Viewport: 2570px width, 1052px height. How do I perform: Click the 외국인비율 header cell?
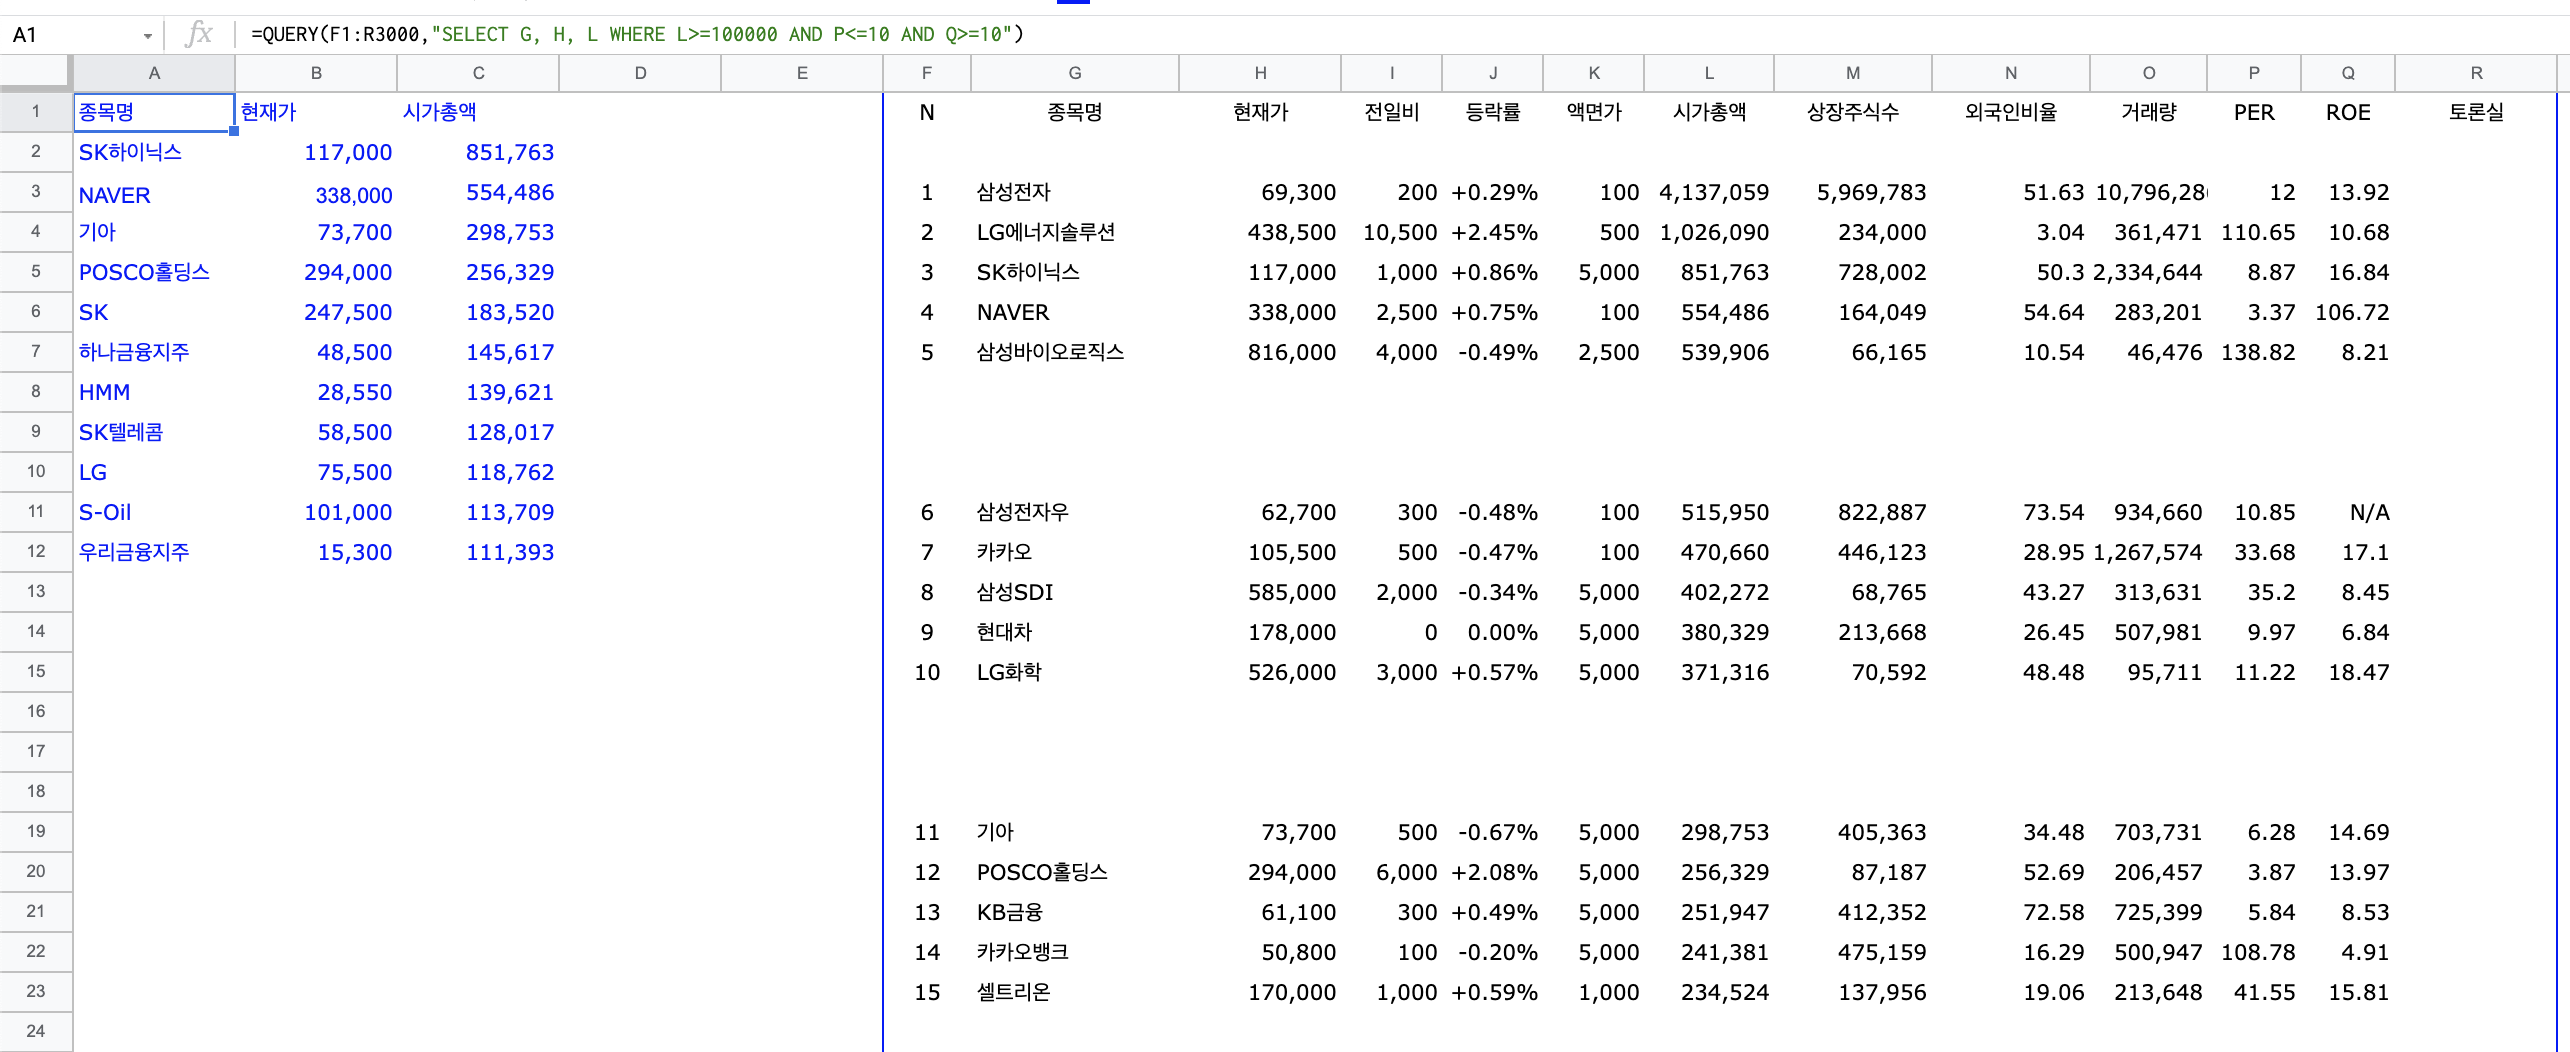pos(2010,112)
